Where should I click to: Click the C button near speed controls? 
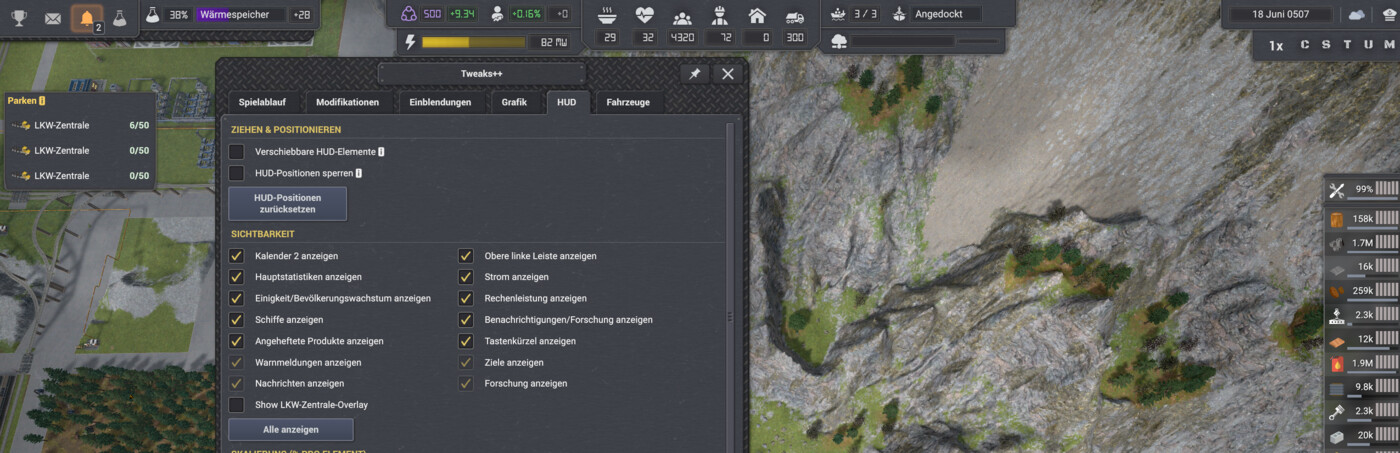[x=1304, y=45]
